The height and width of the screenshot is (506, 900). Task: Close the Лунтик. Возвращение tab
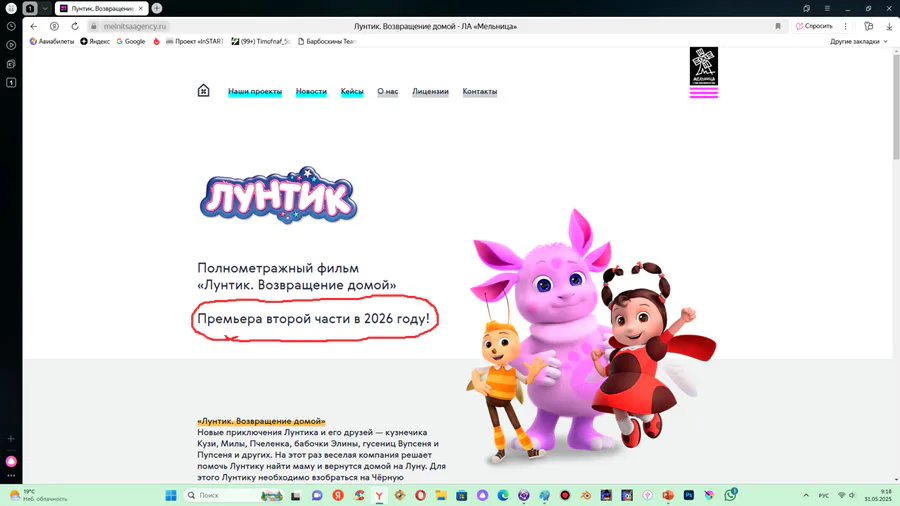(141, 9)
